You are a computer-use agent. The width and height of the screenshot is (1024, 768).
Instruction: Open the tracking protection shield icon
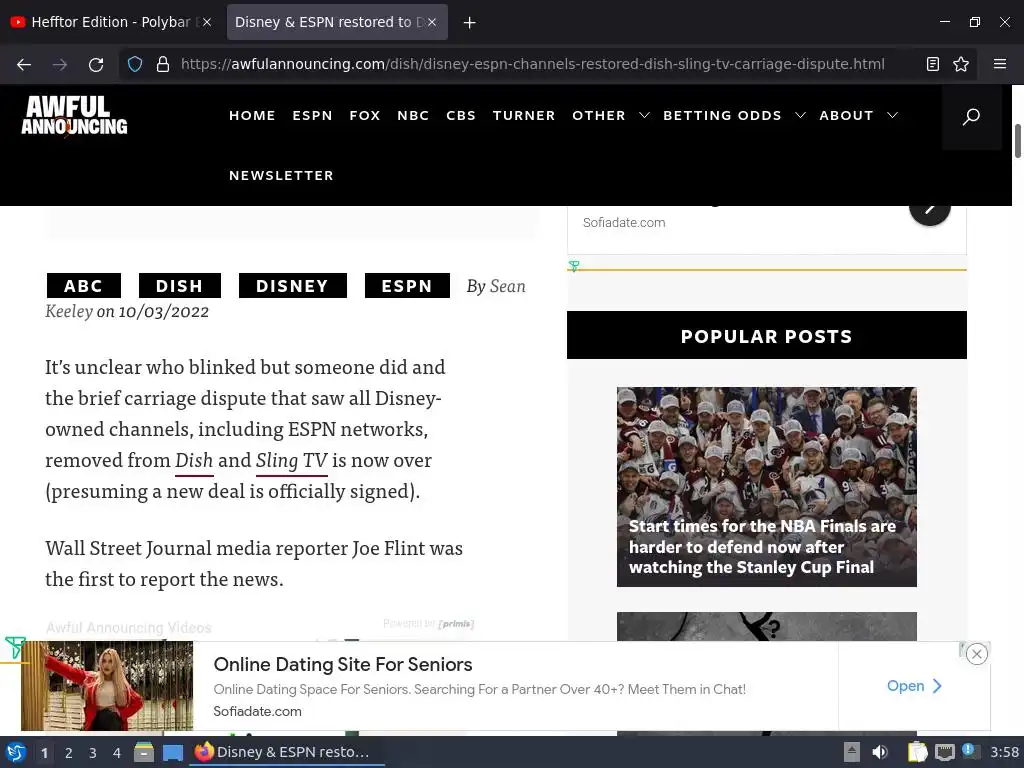pos(135,64)
